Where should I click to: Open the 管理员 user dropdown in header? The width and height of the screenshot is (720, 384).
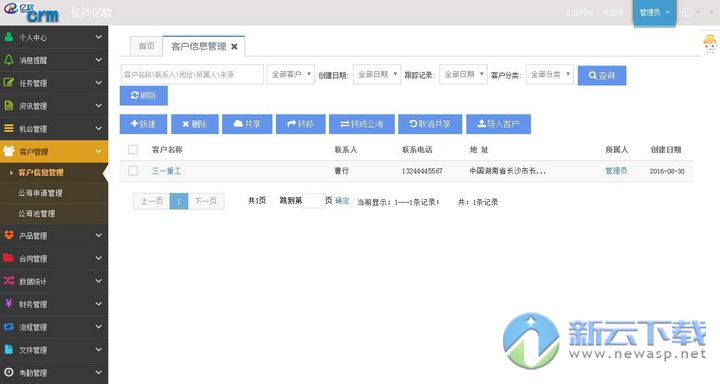click(654, 13)
